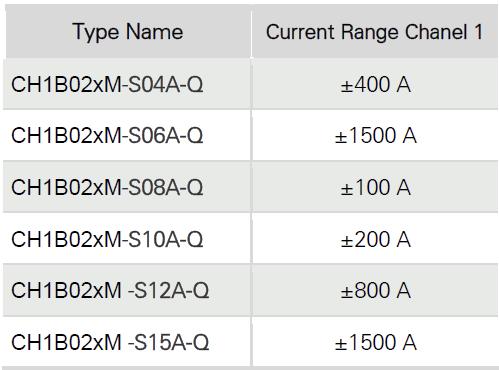Select type name CH1B02xM-S06A-Q
Screen dimensions: 499x370
[x=107, y=136]
